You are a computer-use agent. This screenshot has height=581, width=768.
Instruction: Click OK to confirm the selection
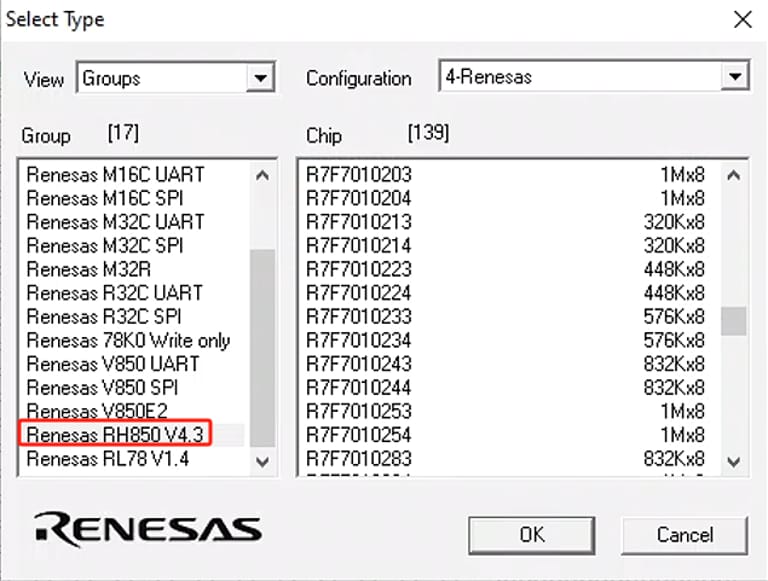coord(531,535)
